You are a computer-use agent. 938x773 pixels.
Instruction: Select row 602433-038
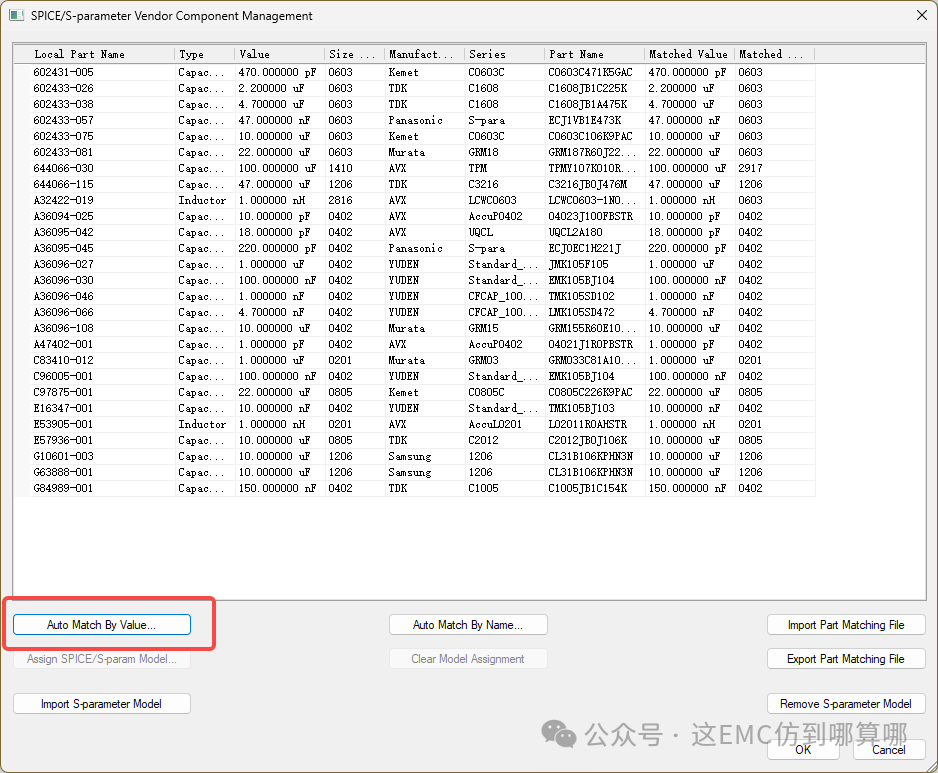[415, 104]
